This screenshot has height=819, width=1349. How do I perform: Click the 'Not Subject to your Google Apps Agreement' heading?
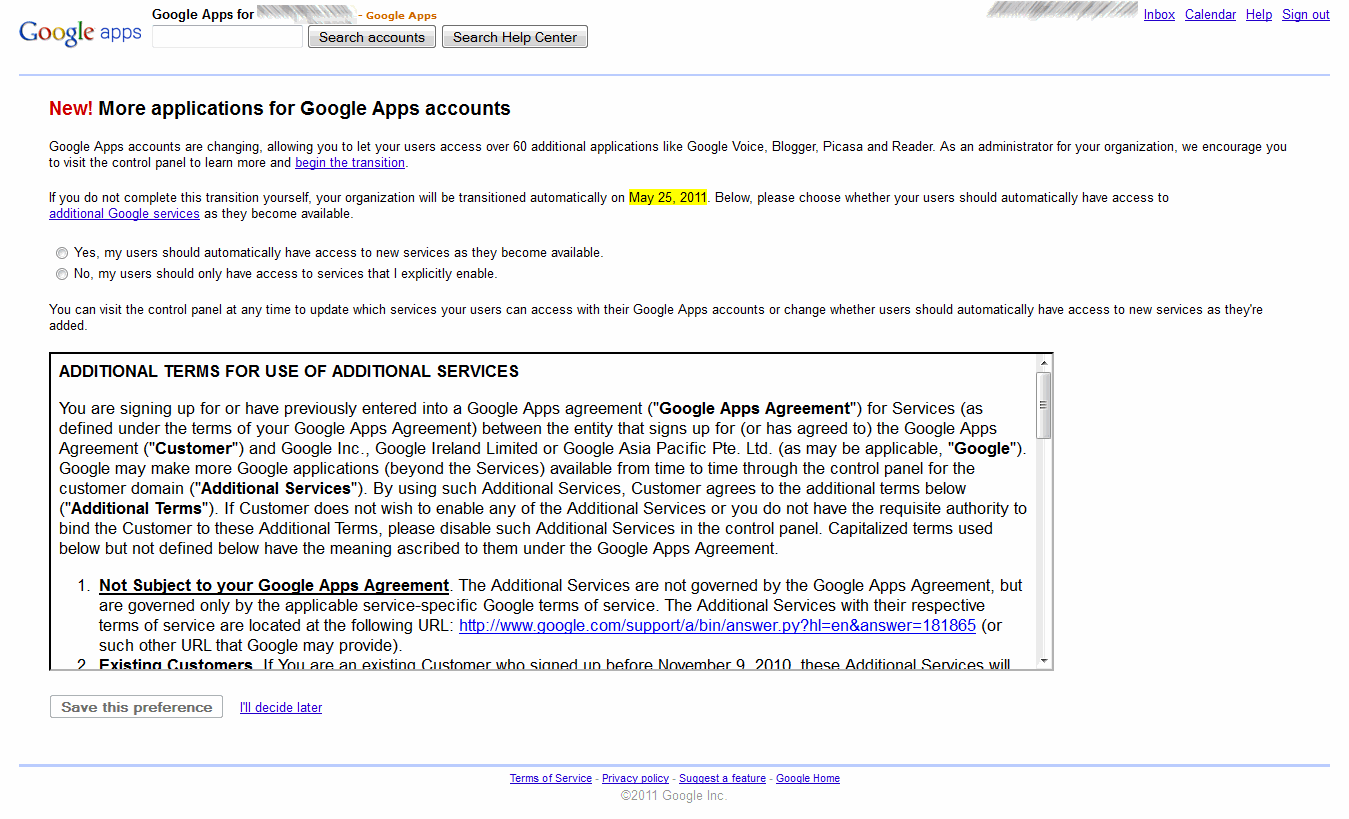pos(274,586)
